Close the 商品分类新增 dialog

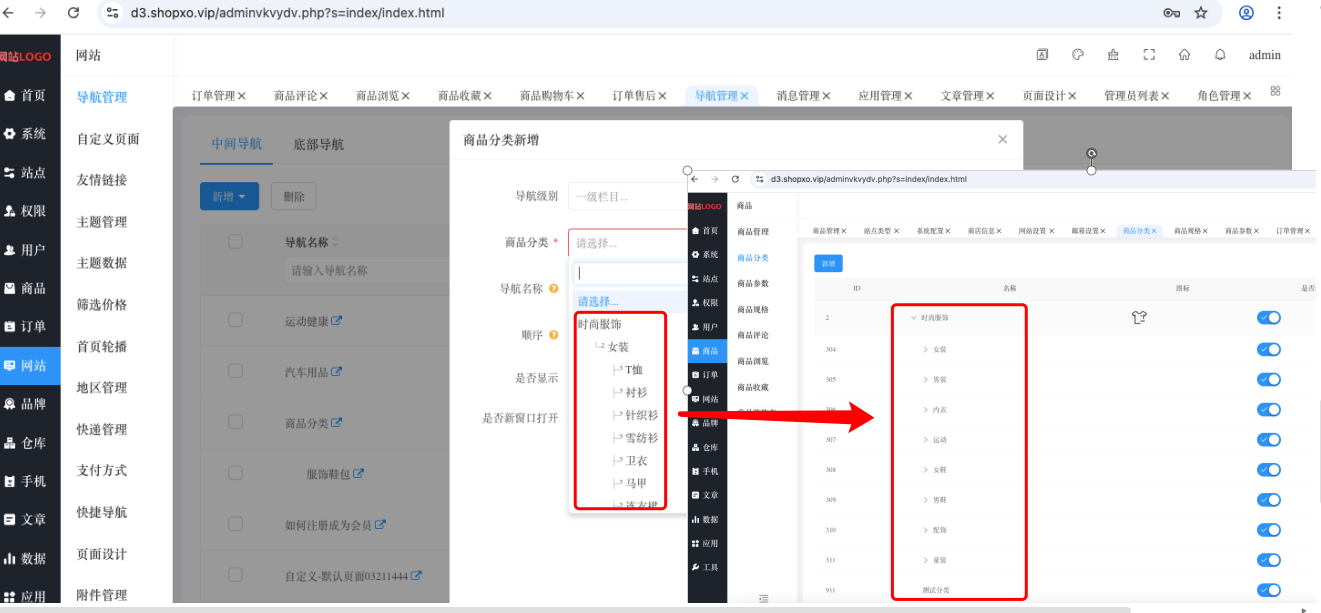(x=1003, y=140)
